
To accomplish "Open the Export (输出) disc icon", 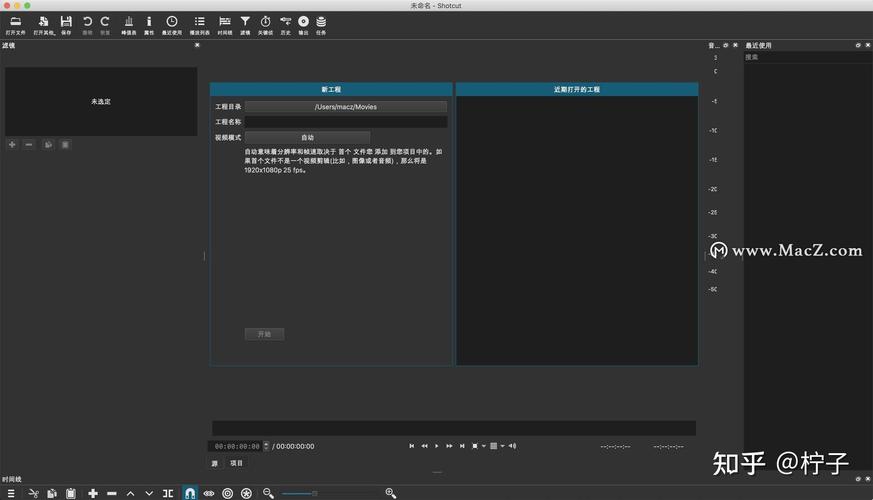I will (x=303, y=25).
